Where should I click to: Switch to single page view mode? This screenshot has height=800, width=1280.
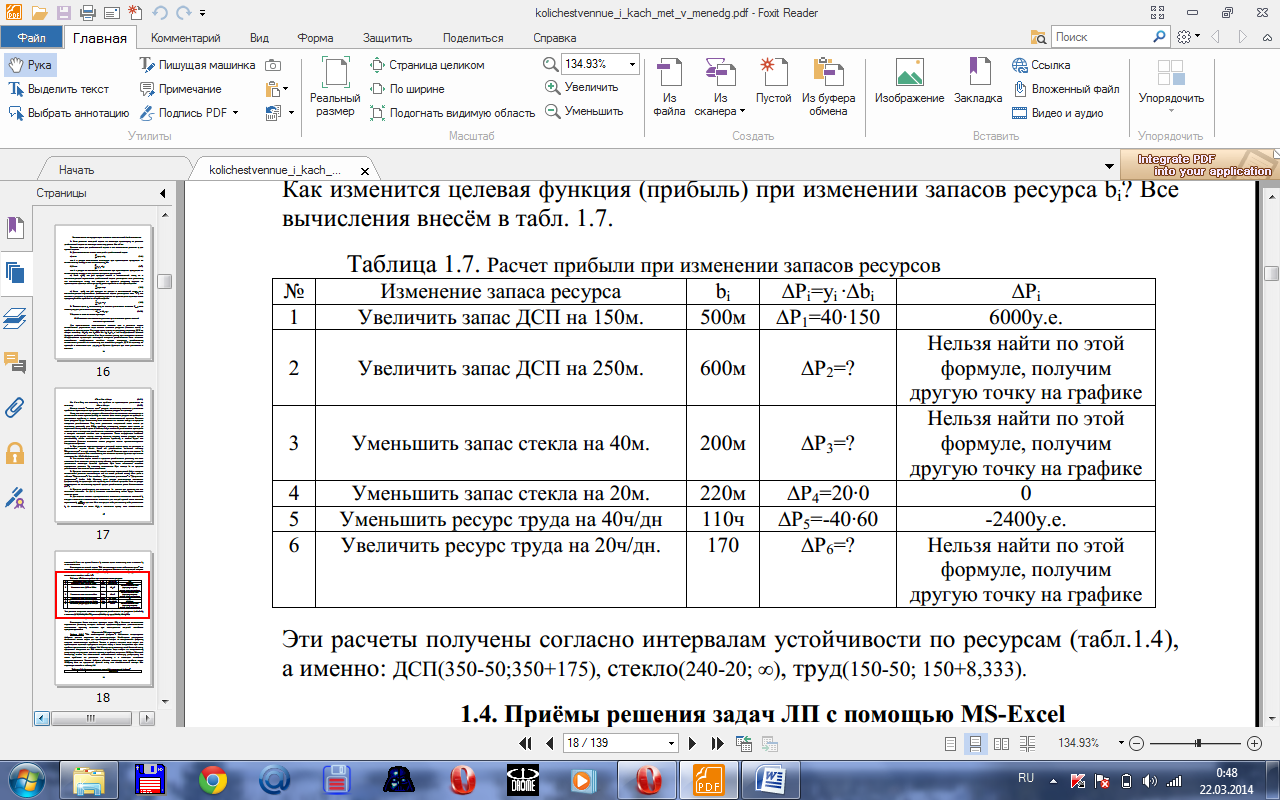click(x=952, y=743)
